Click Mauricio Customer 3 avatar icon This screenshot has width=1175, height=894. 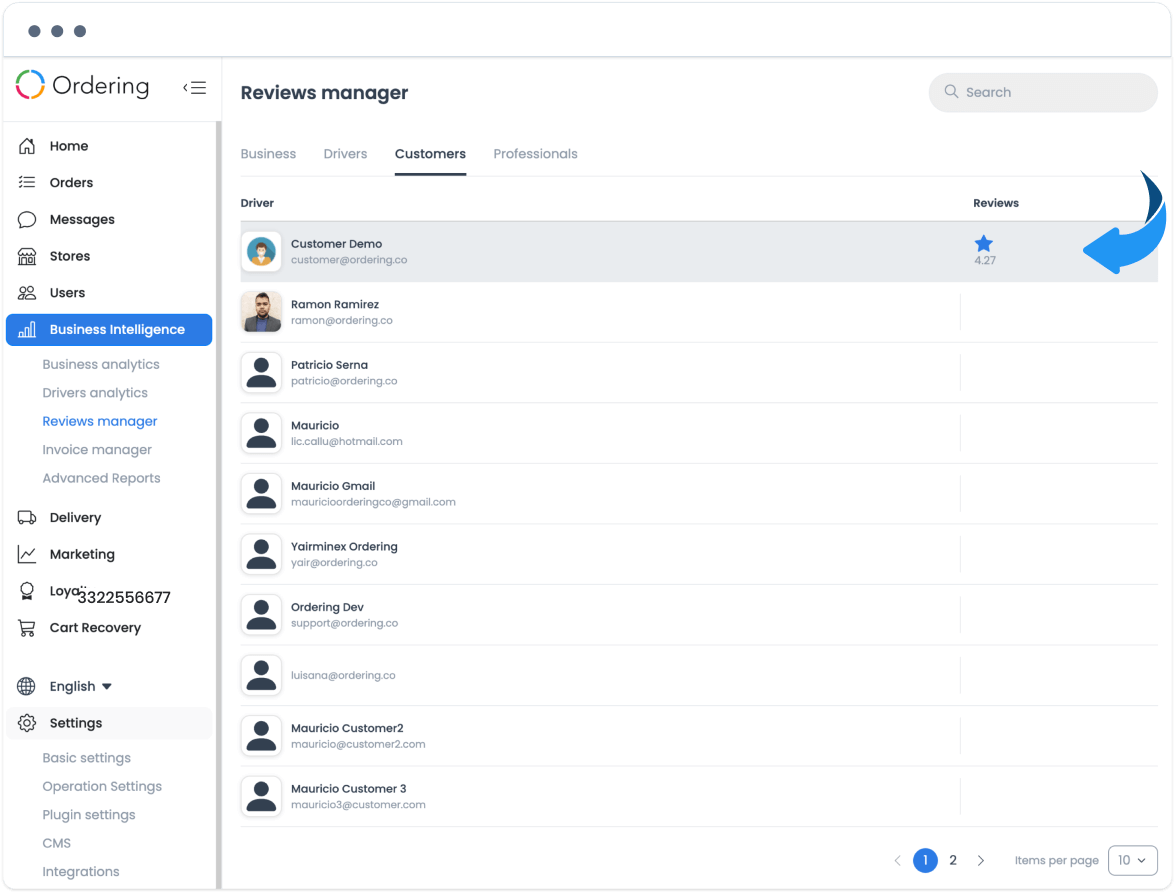(262, 797)
